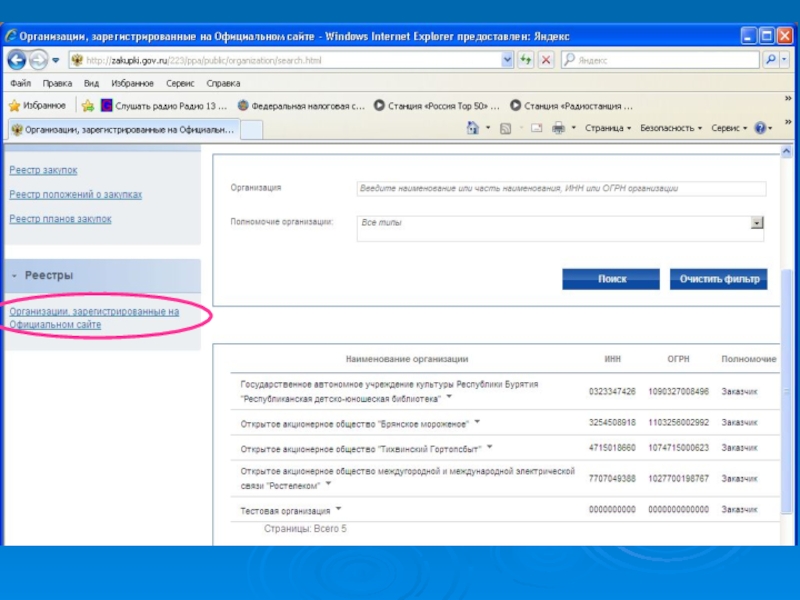This screenshot has height=600, width=800.
Task: Click the search magnifier icon
Action: coord(770,60)
